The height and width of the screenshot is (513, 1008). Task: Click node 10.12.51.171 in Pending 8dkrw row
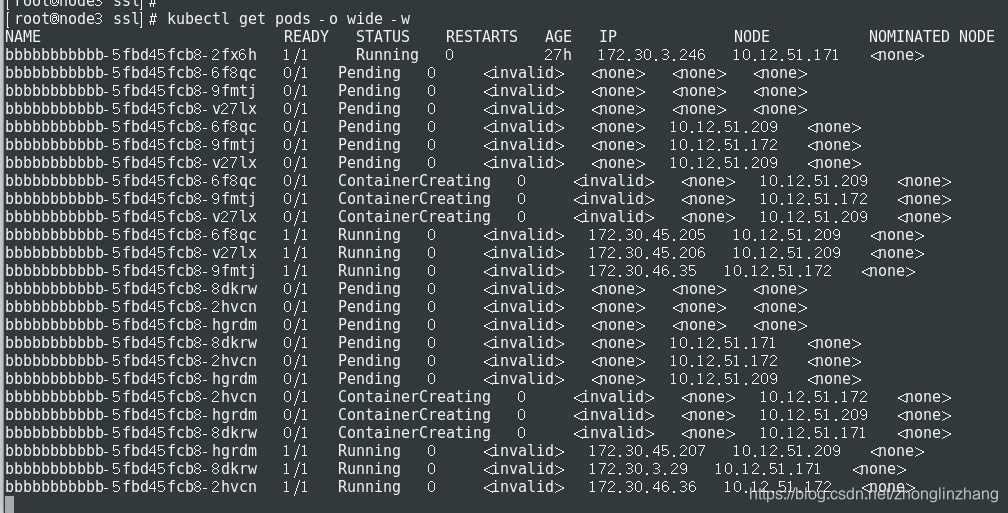pyautogui.click(x=723, y=343)
